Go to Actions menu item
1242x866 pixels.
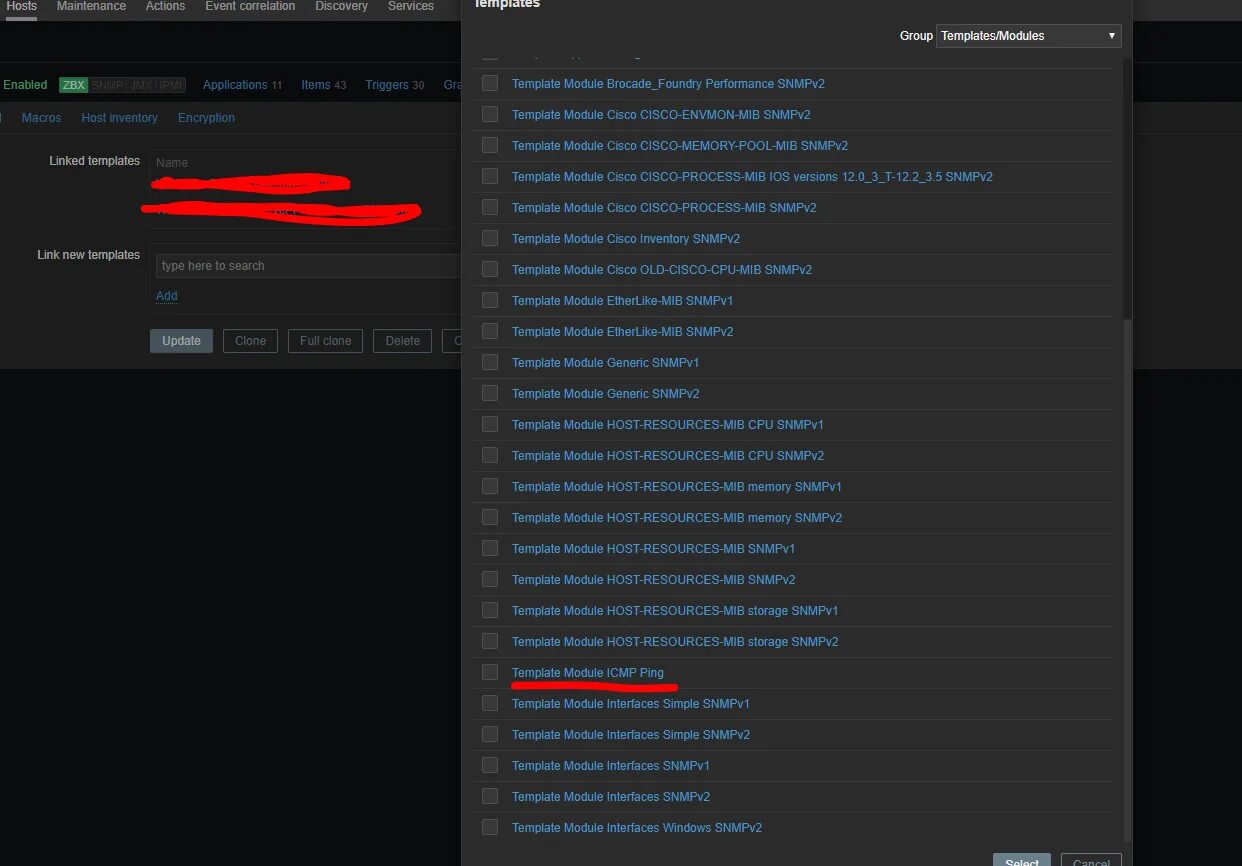coord(165,6)
